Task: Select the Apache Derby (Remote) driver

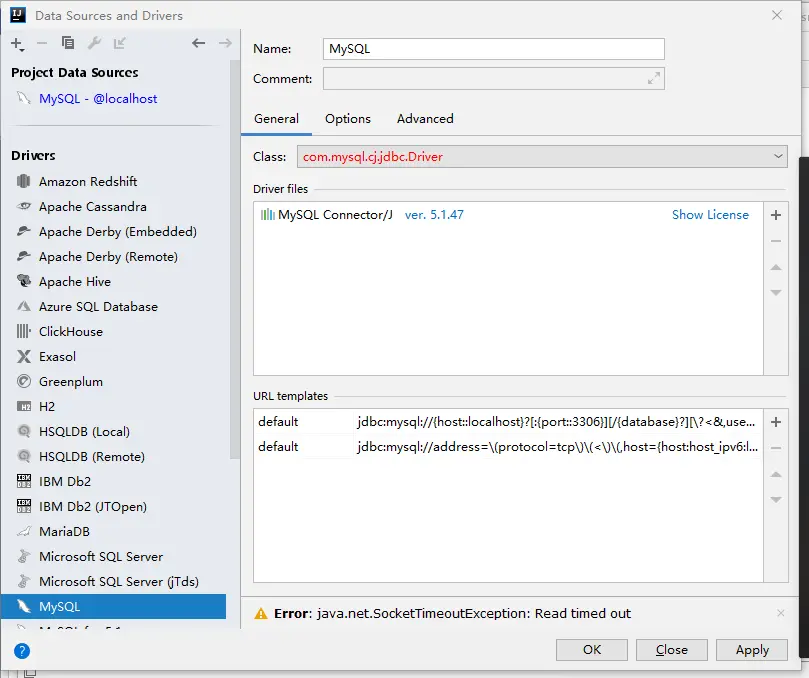Action: click(114, 256)
